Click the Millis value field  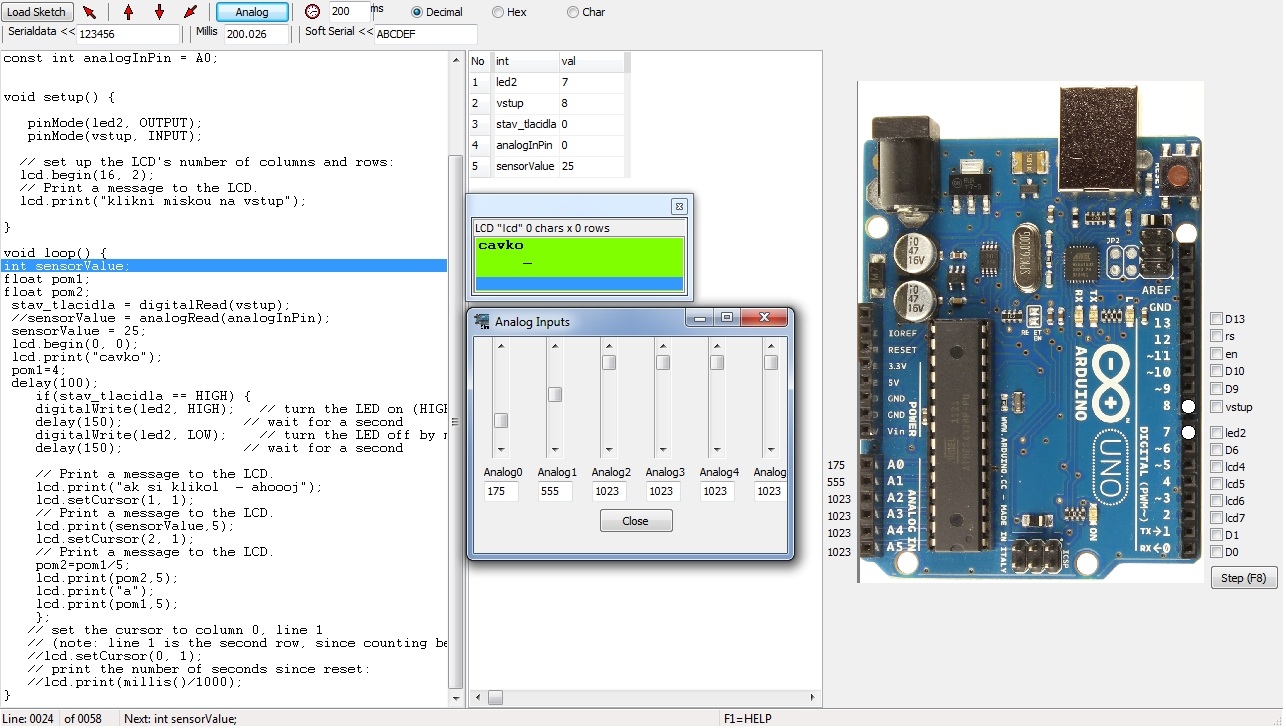tap(258, 34)
